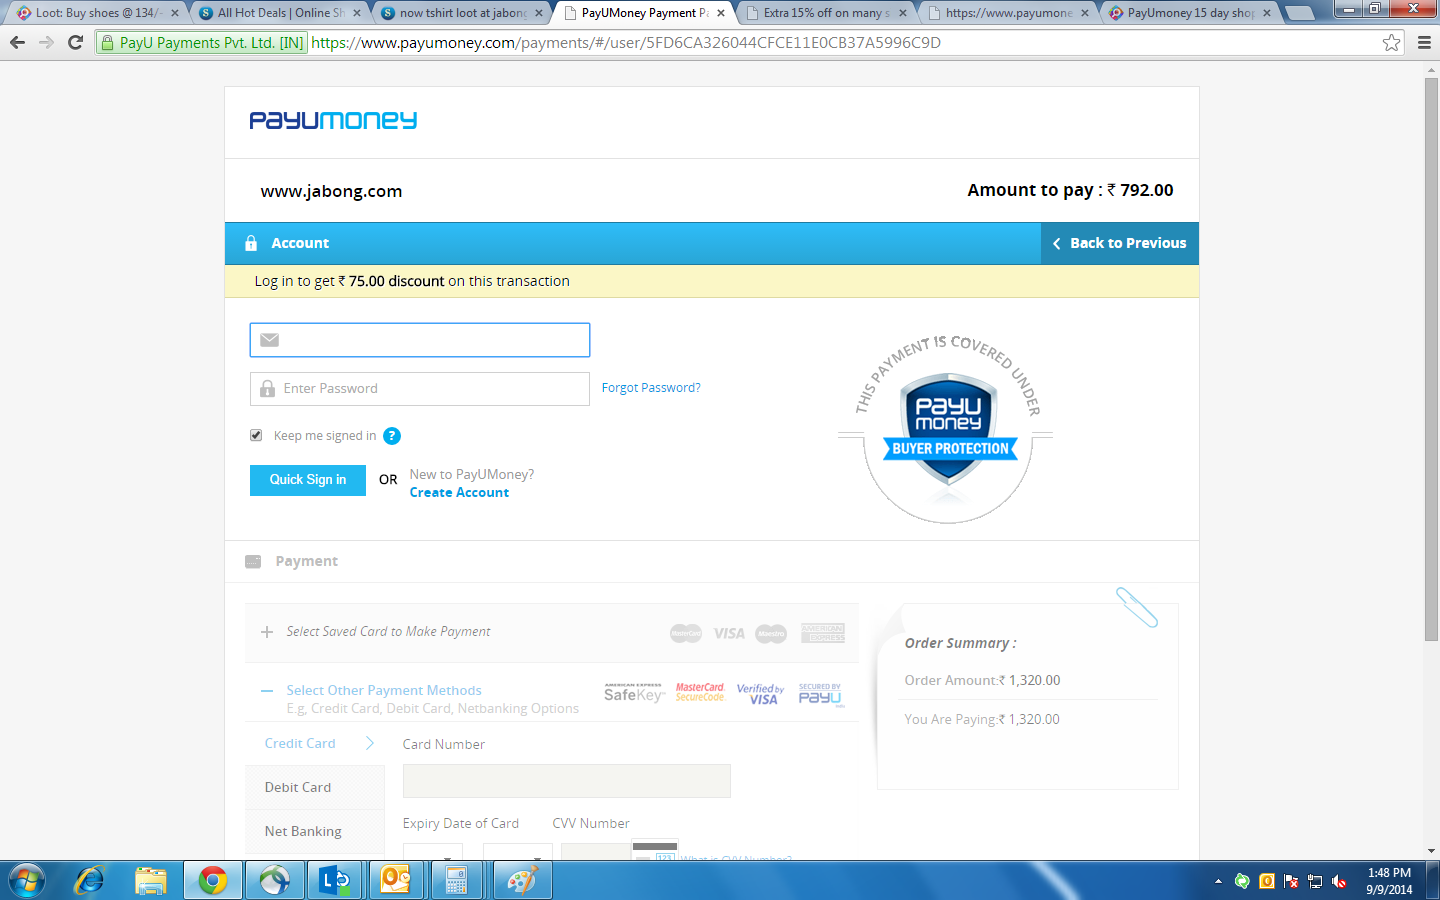Click the grey Maestro logo
This screenshot has width=1440, height=900.
tap(771, 633)
